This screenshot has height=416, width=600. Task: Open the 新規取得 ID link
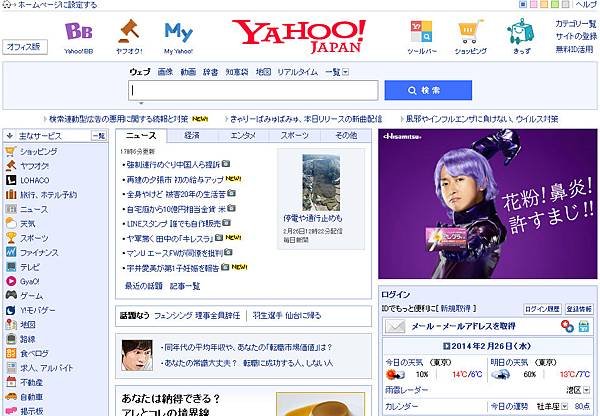pos(455,308)
